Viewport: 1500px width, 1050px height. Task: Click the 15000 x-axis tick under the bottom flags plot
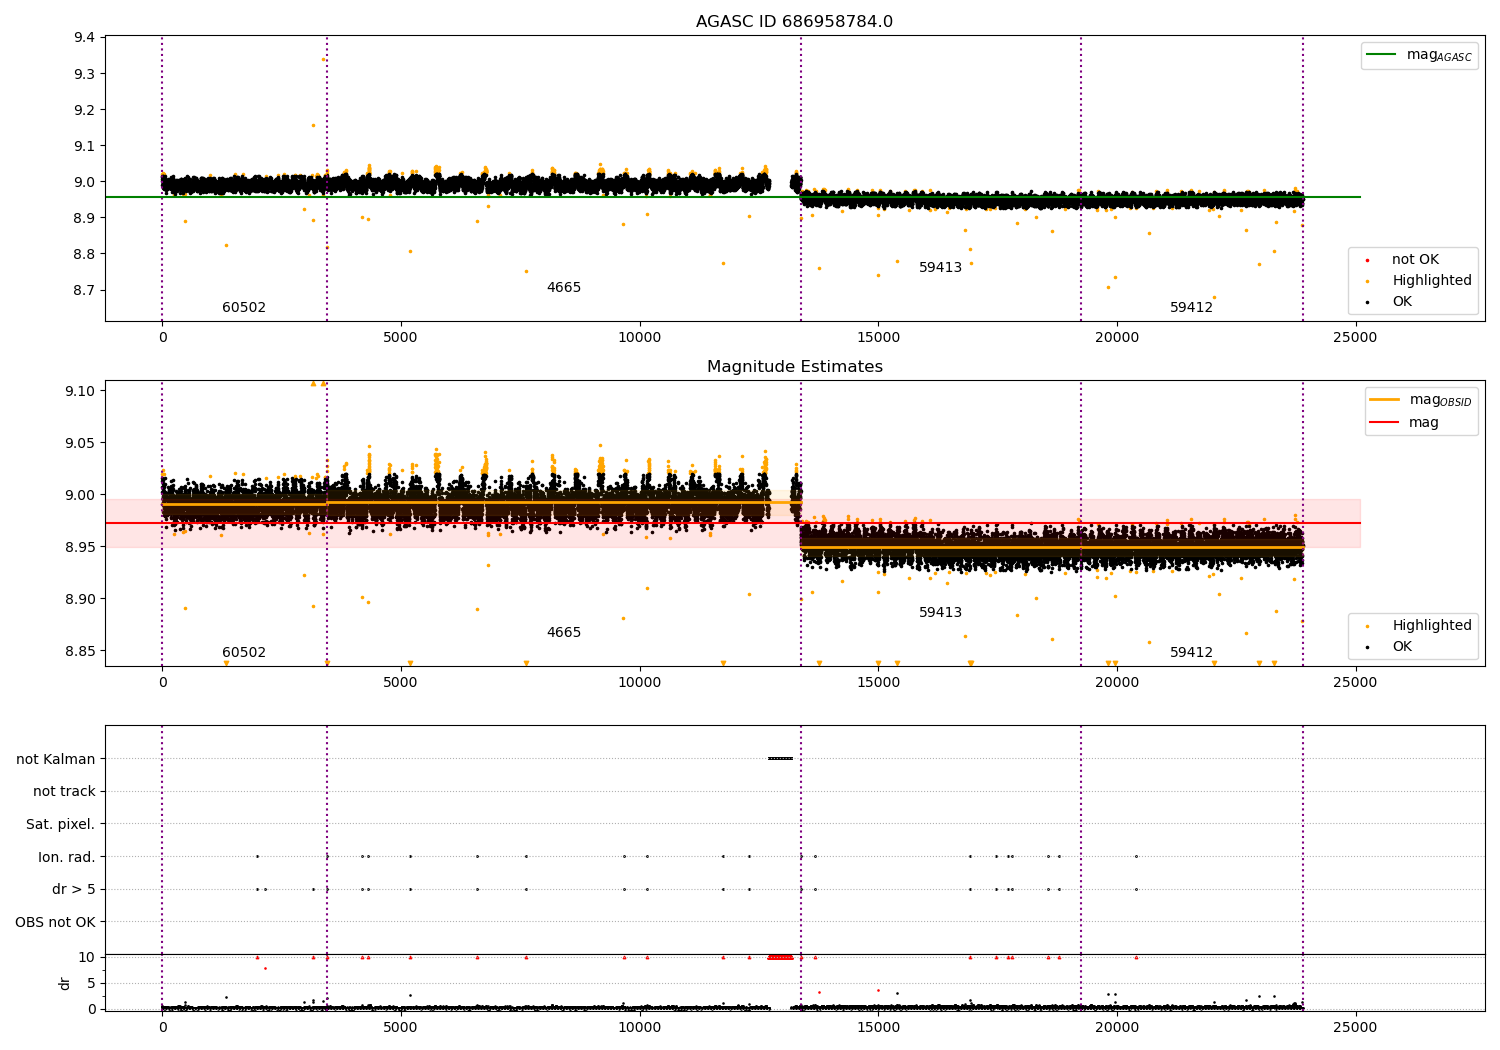coord(878,1026)
